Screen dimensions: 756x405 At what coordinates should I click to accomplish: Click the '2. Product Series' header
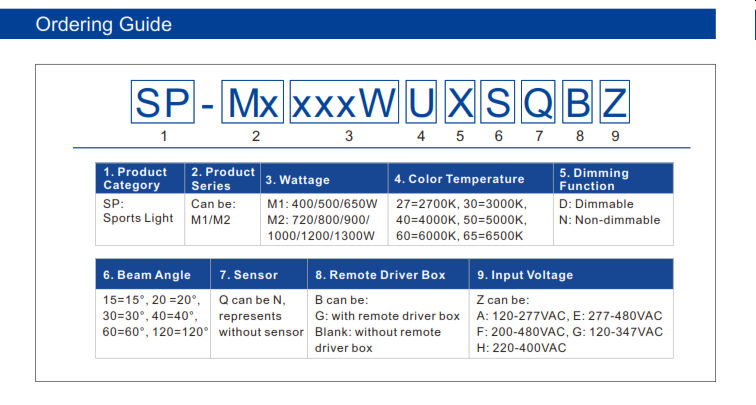click(x=223, y=178)
